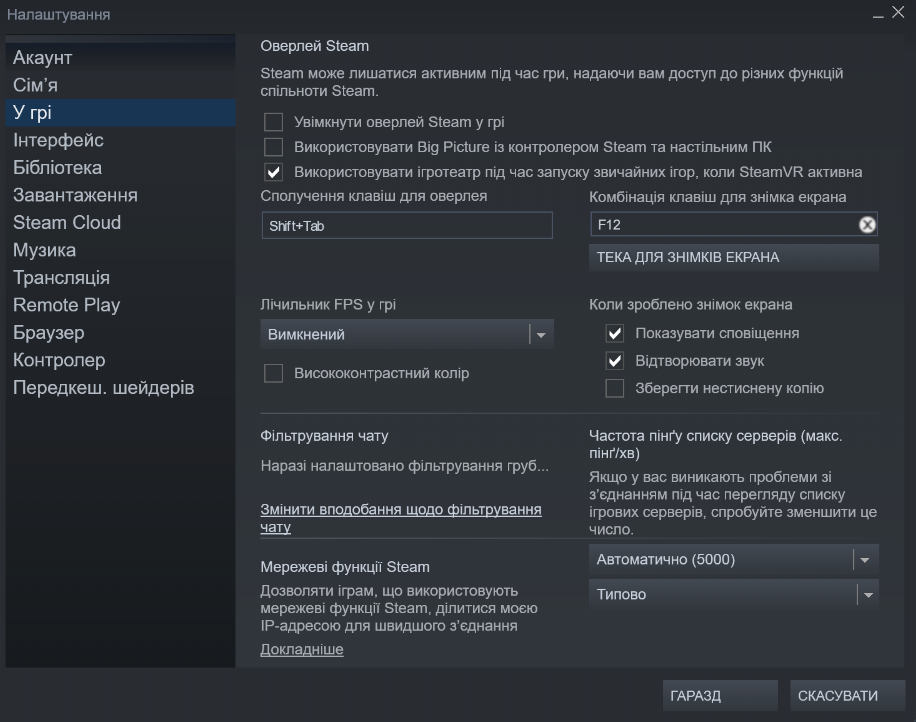Uncheck the SteamVR game theater checkbox
916x722 pixels.
(274, 172)
